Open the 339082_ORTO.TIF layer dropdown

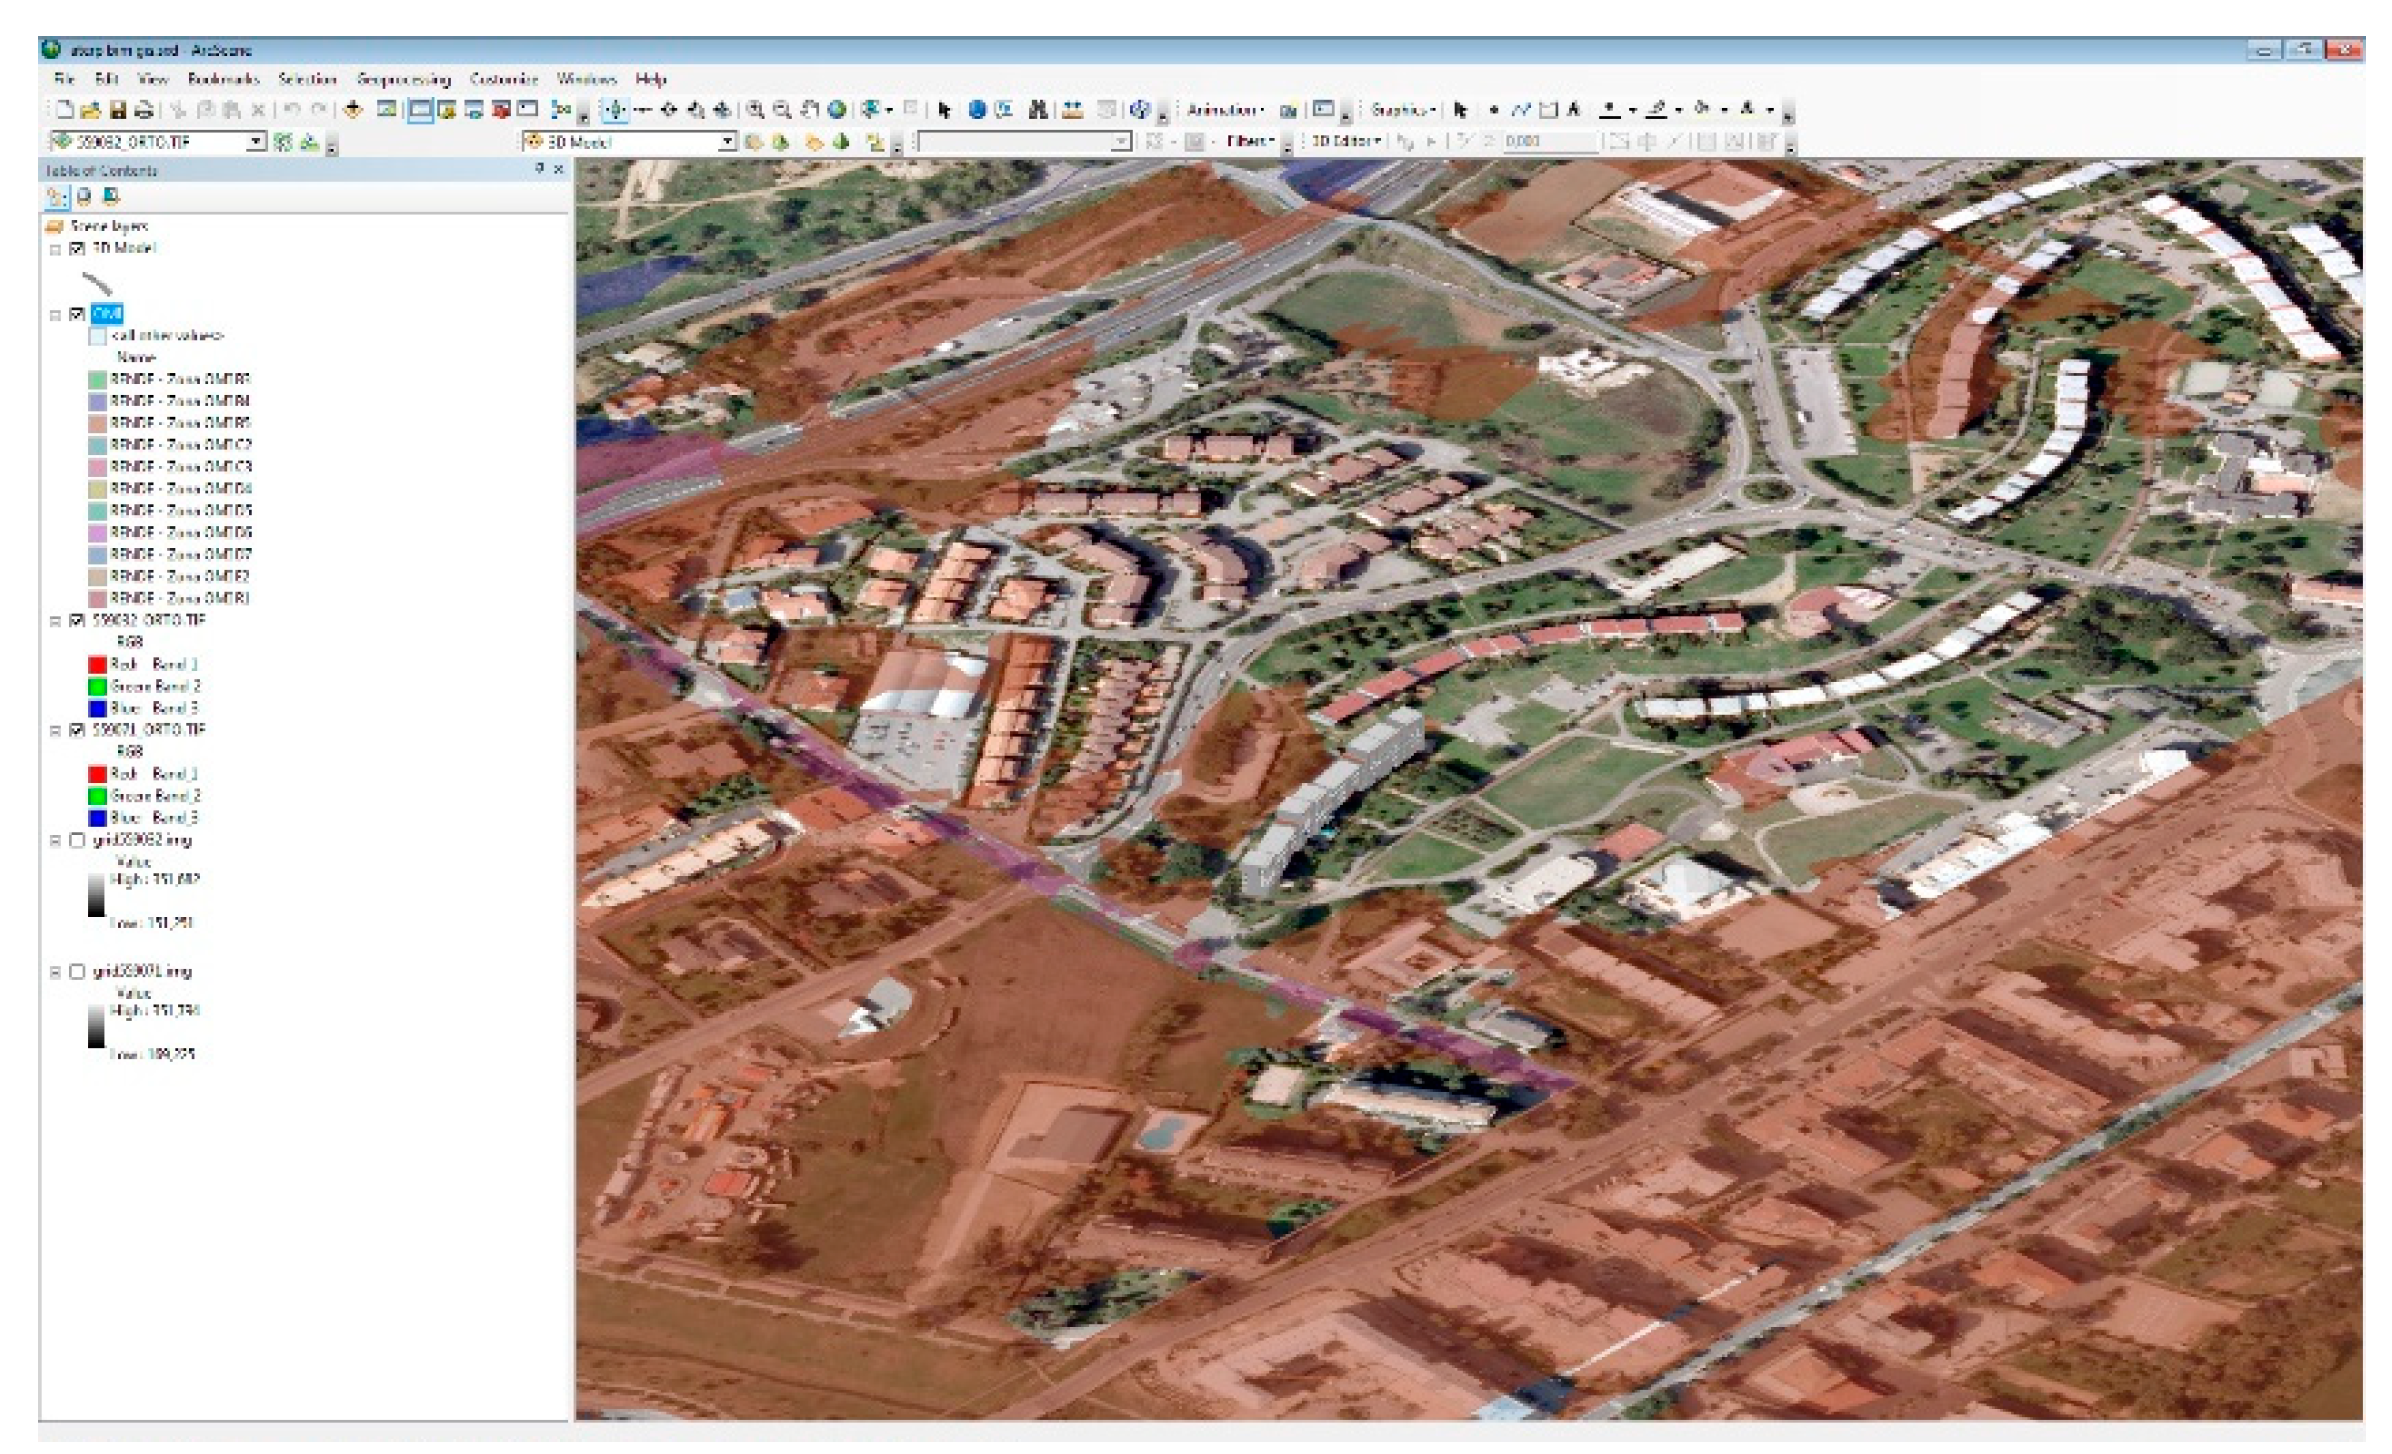click(x=256, y=142)
